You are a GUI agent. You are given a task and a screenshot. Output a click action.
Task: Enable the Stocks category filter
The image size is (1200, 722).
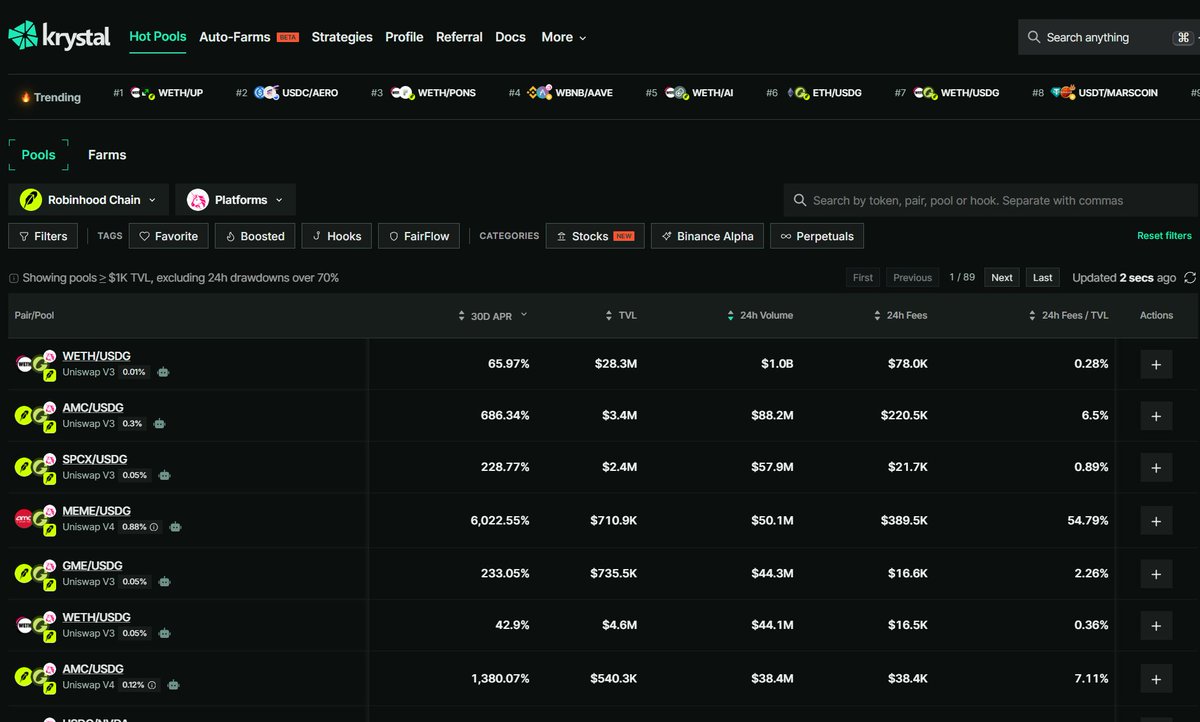click(595, 236)
